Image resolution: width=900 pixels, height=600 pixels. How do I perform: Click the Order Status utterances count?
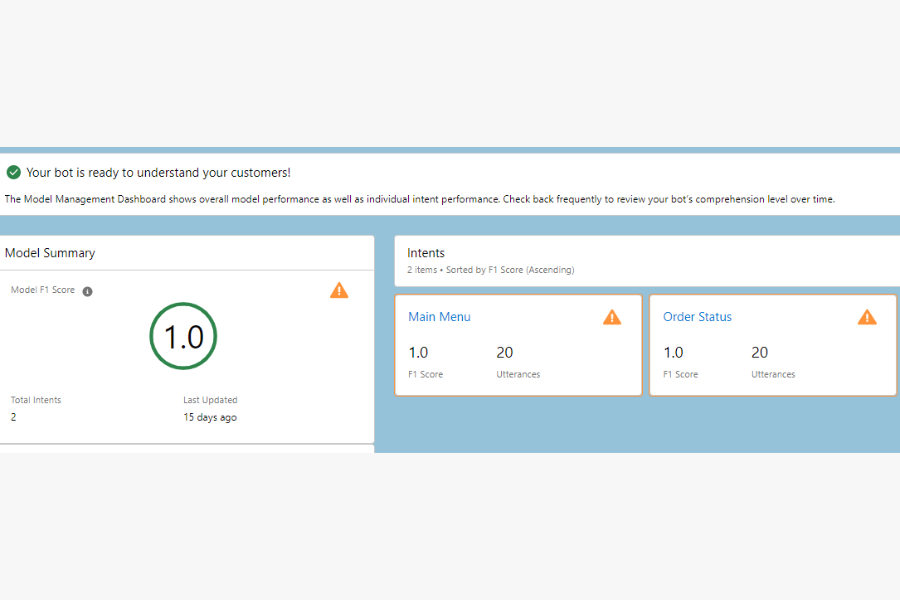[760, 352]
